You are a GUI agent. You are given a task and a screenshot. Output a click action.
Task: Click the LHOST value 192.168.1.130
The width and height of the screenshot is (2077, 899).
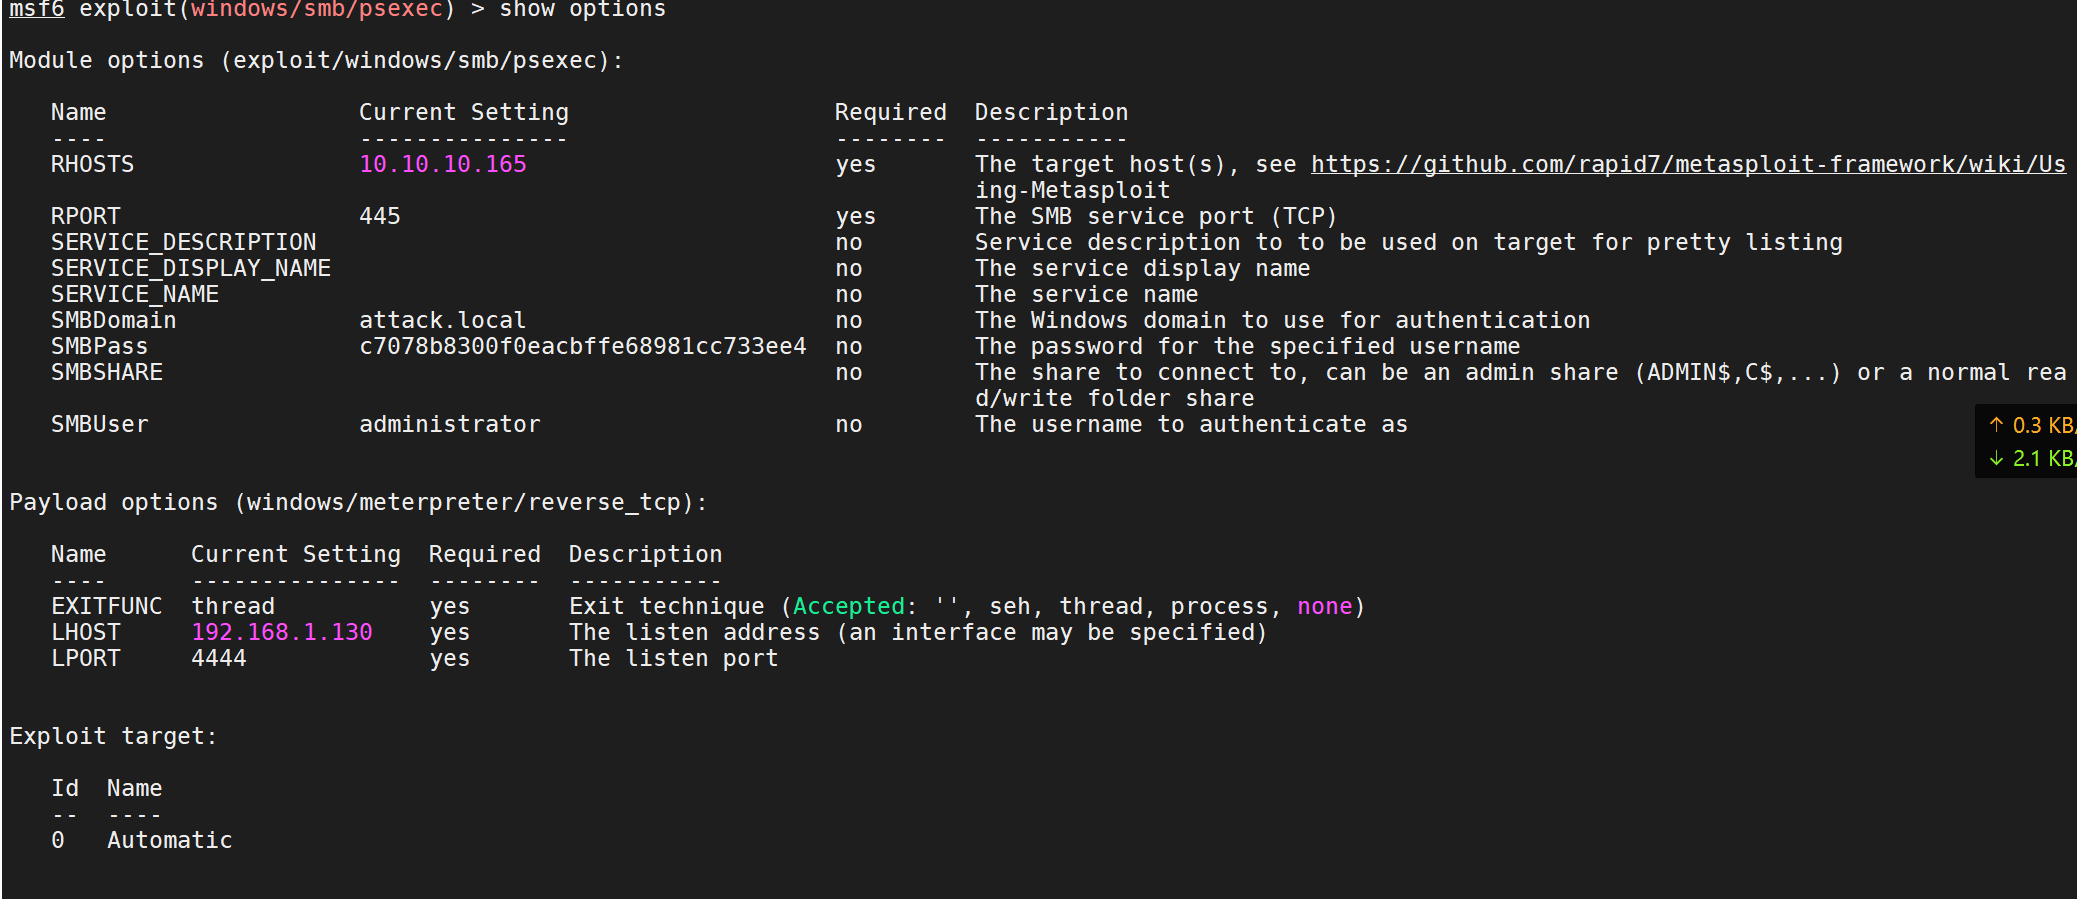(282, 632)
